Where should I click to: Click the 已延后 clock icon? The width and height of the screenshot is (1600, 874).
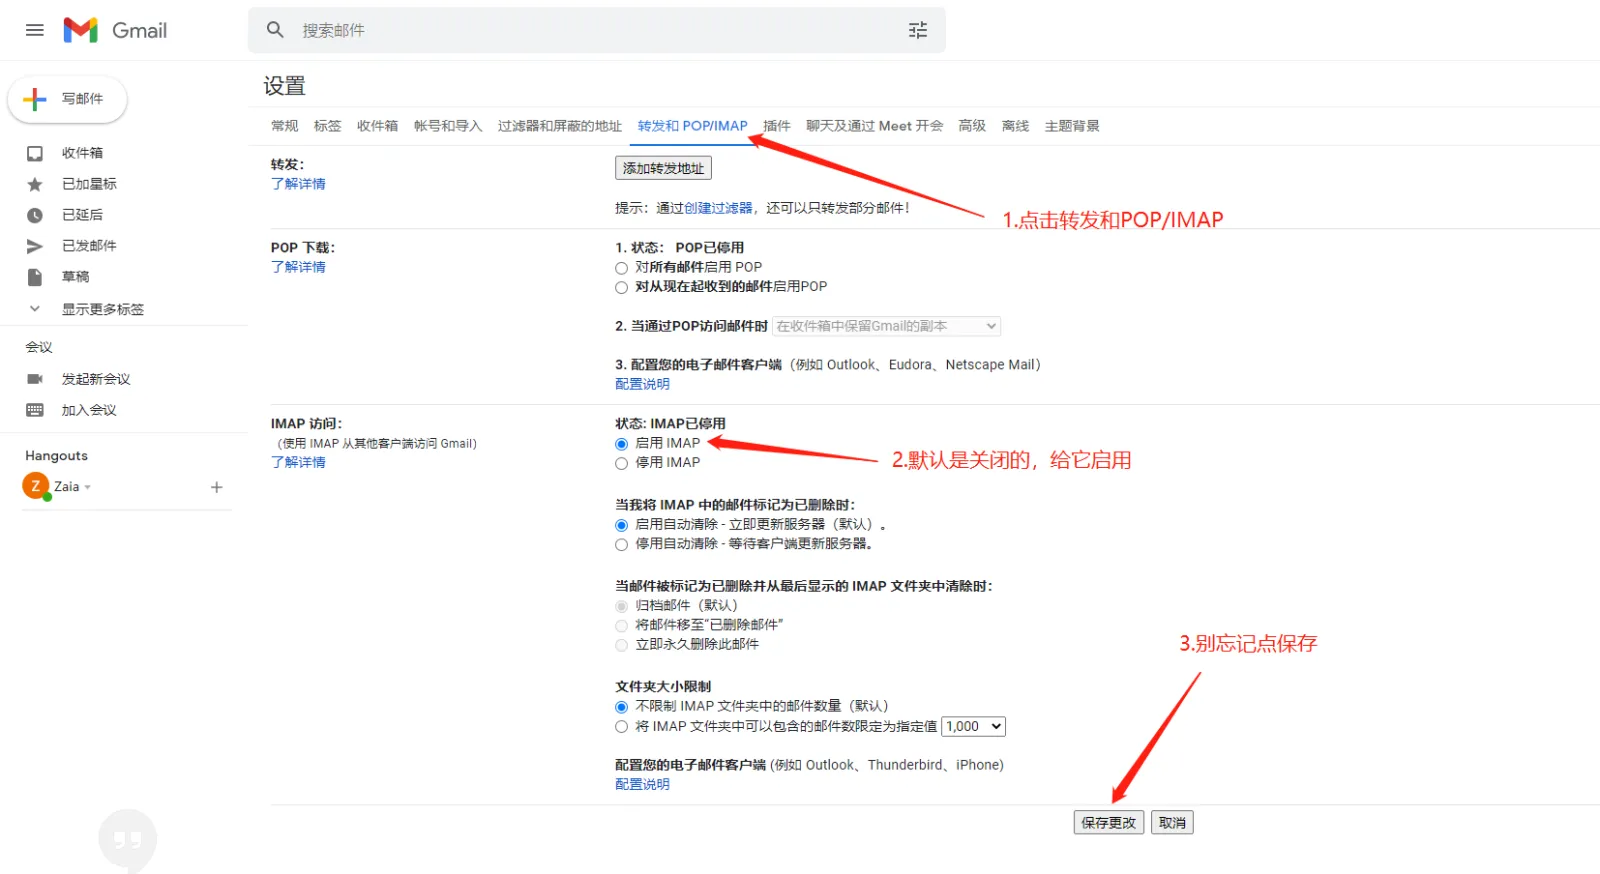[x=35, y=215]
